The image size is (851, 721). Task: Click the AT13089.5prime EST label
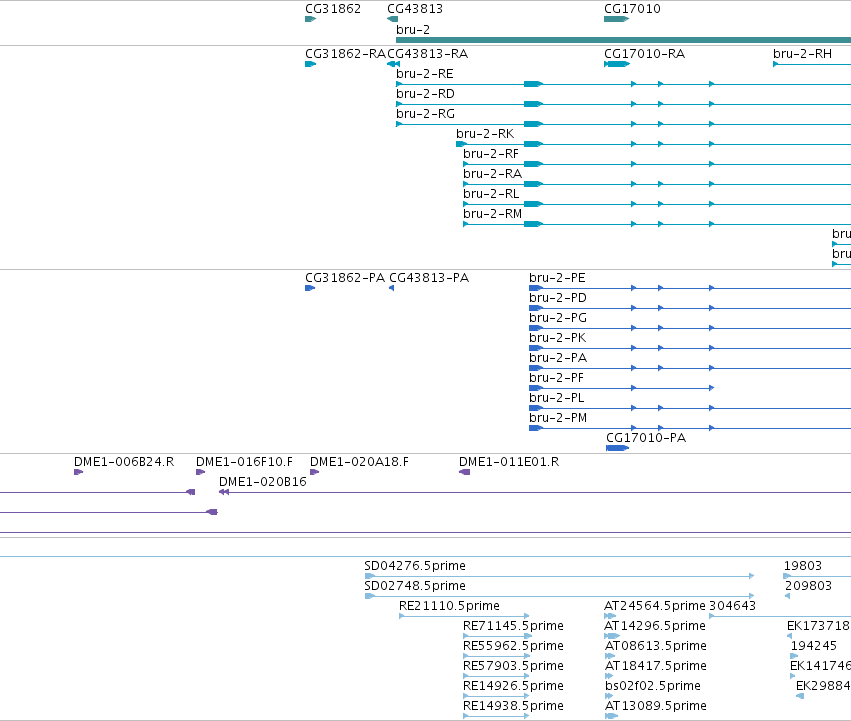click(655, 706)
